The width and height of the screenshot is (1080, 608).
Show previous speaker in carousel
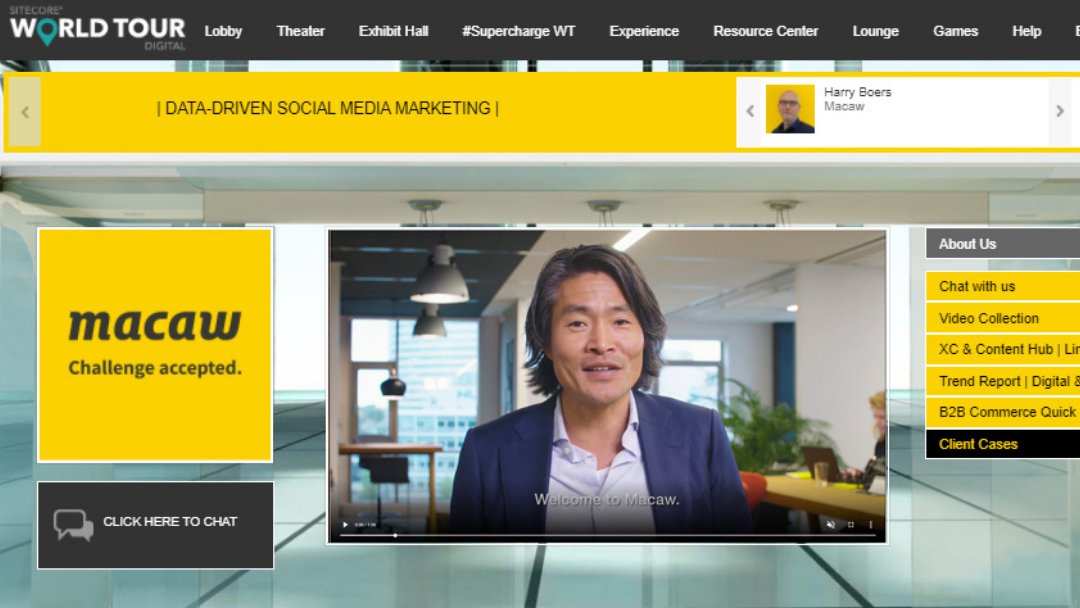pos(750,110)
